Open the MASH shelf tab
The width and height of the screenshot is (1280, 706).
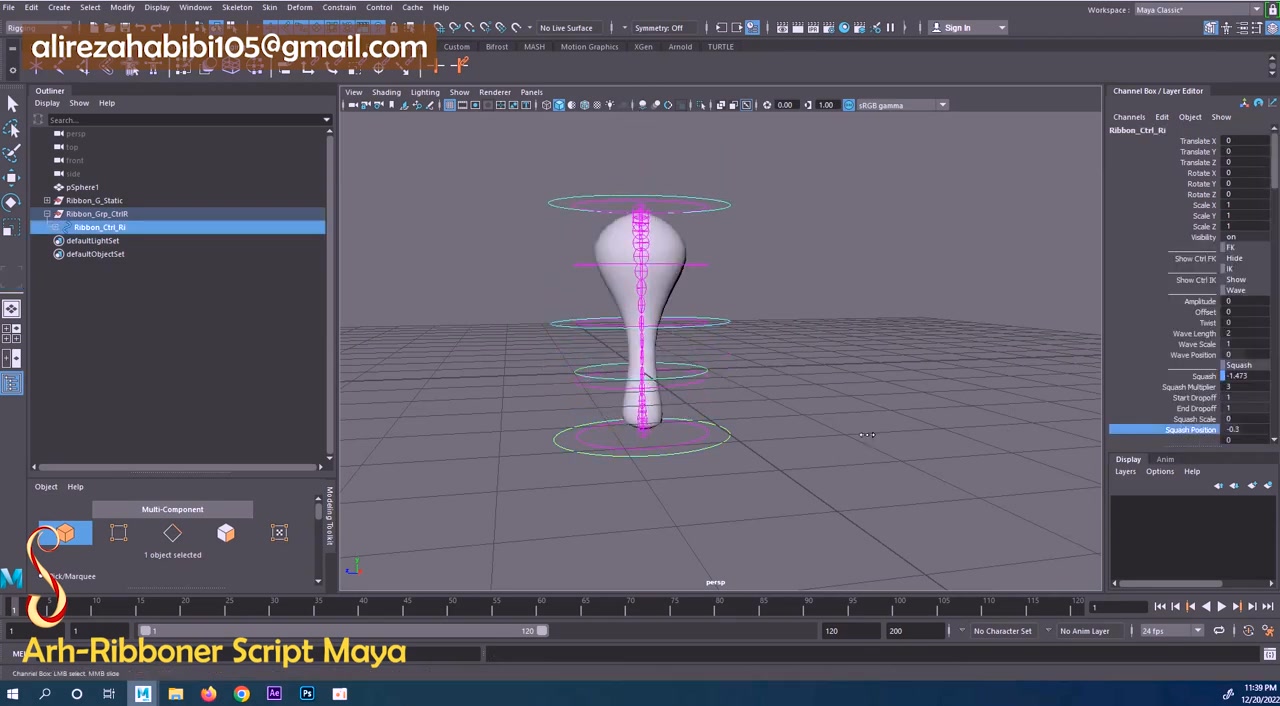click(534, 47)
